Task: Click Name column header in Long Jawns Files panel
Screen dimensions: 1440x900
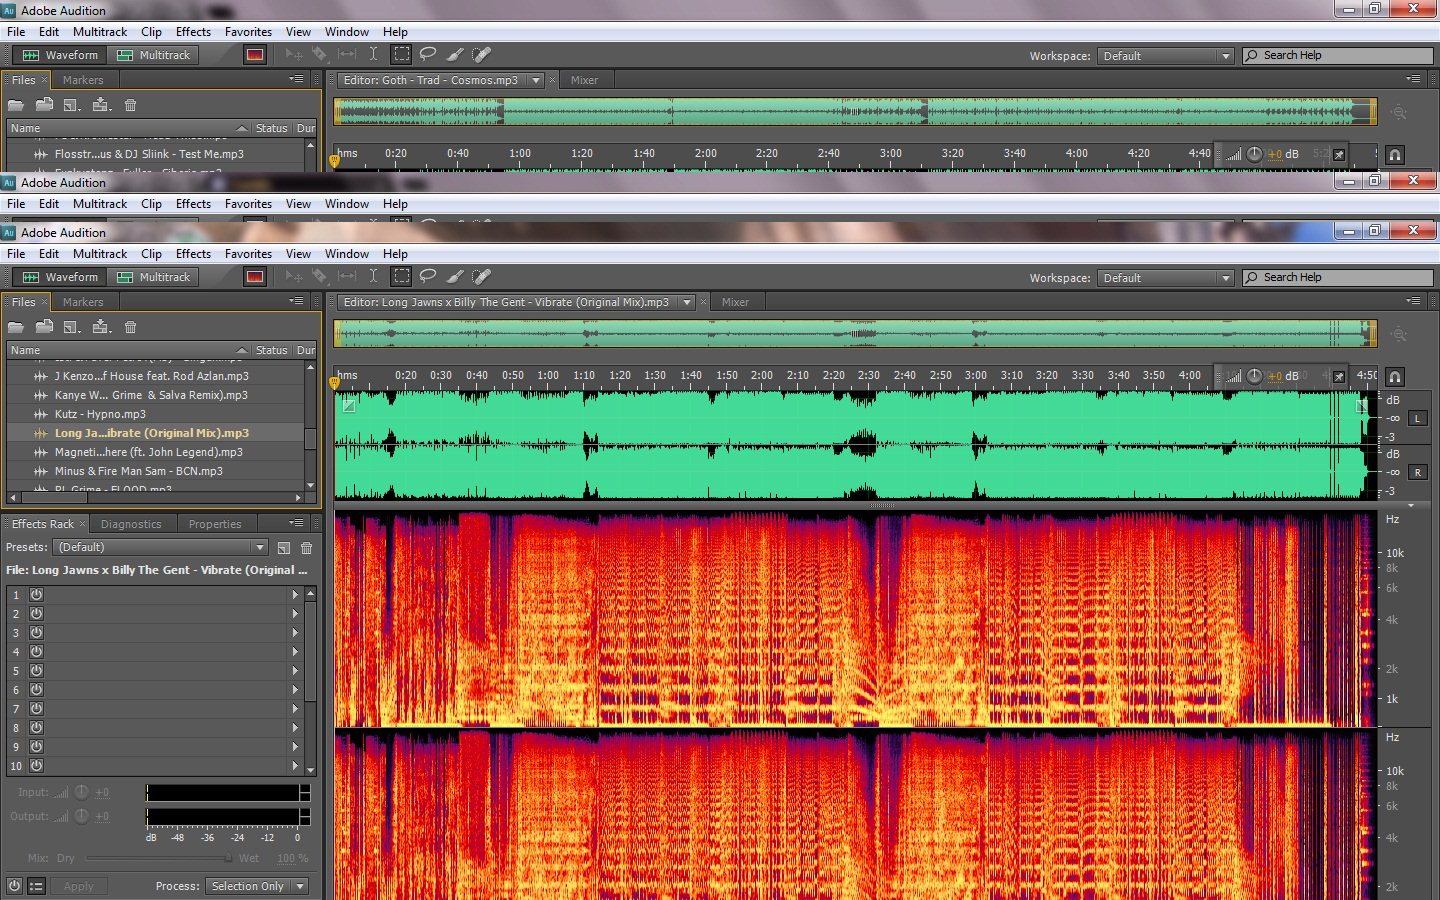Action: tap(128, 350)
